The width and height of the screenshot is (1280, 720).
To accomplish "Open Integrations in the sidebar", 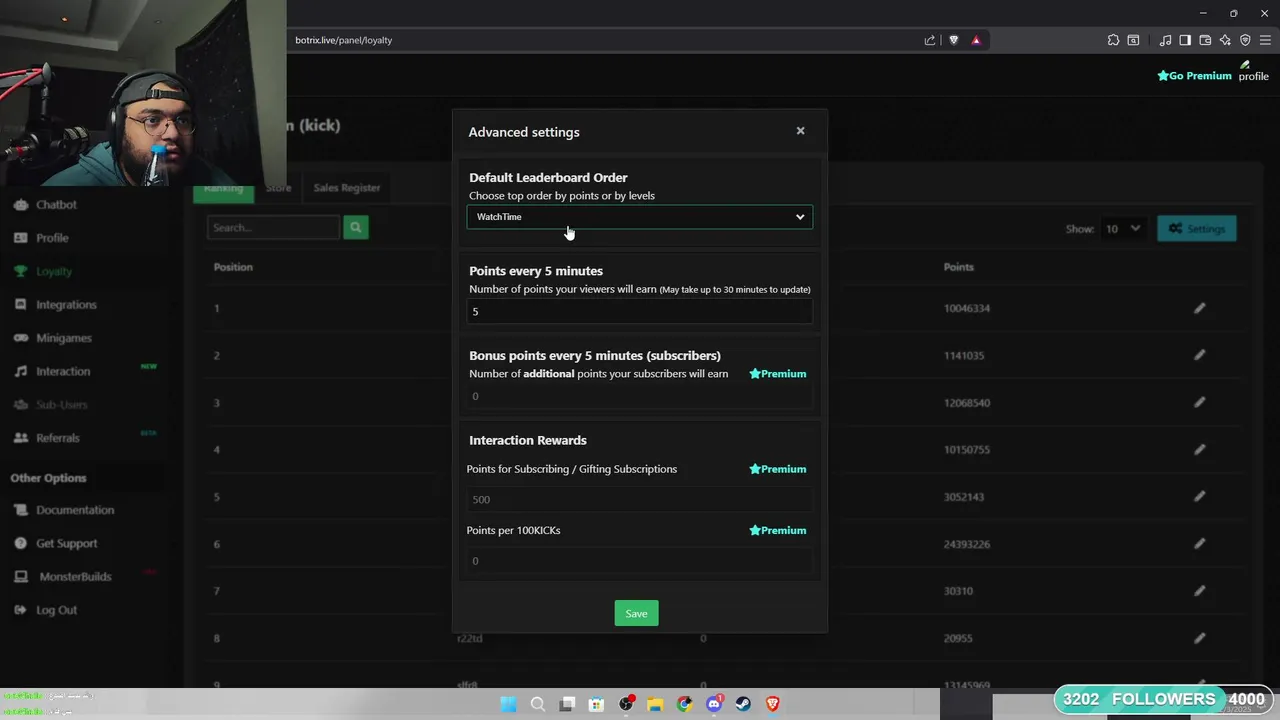I will (66, 305).
